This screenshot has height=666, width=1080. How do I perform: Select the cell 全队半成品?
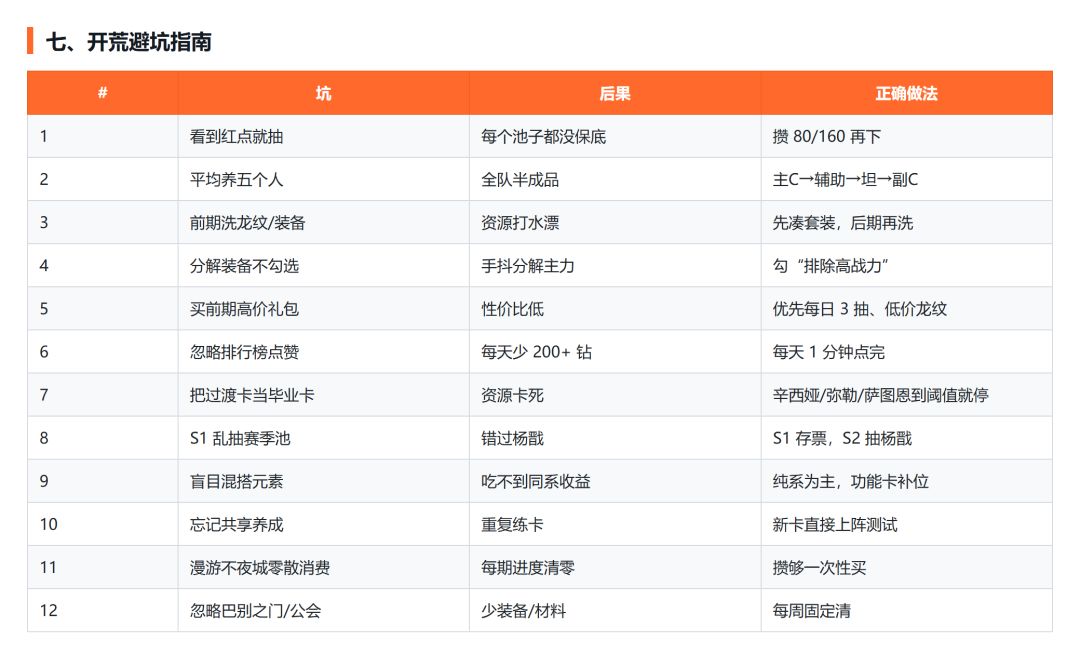(615, 180)
